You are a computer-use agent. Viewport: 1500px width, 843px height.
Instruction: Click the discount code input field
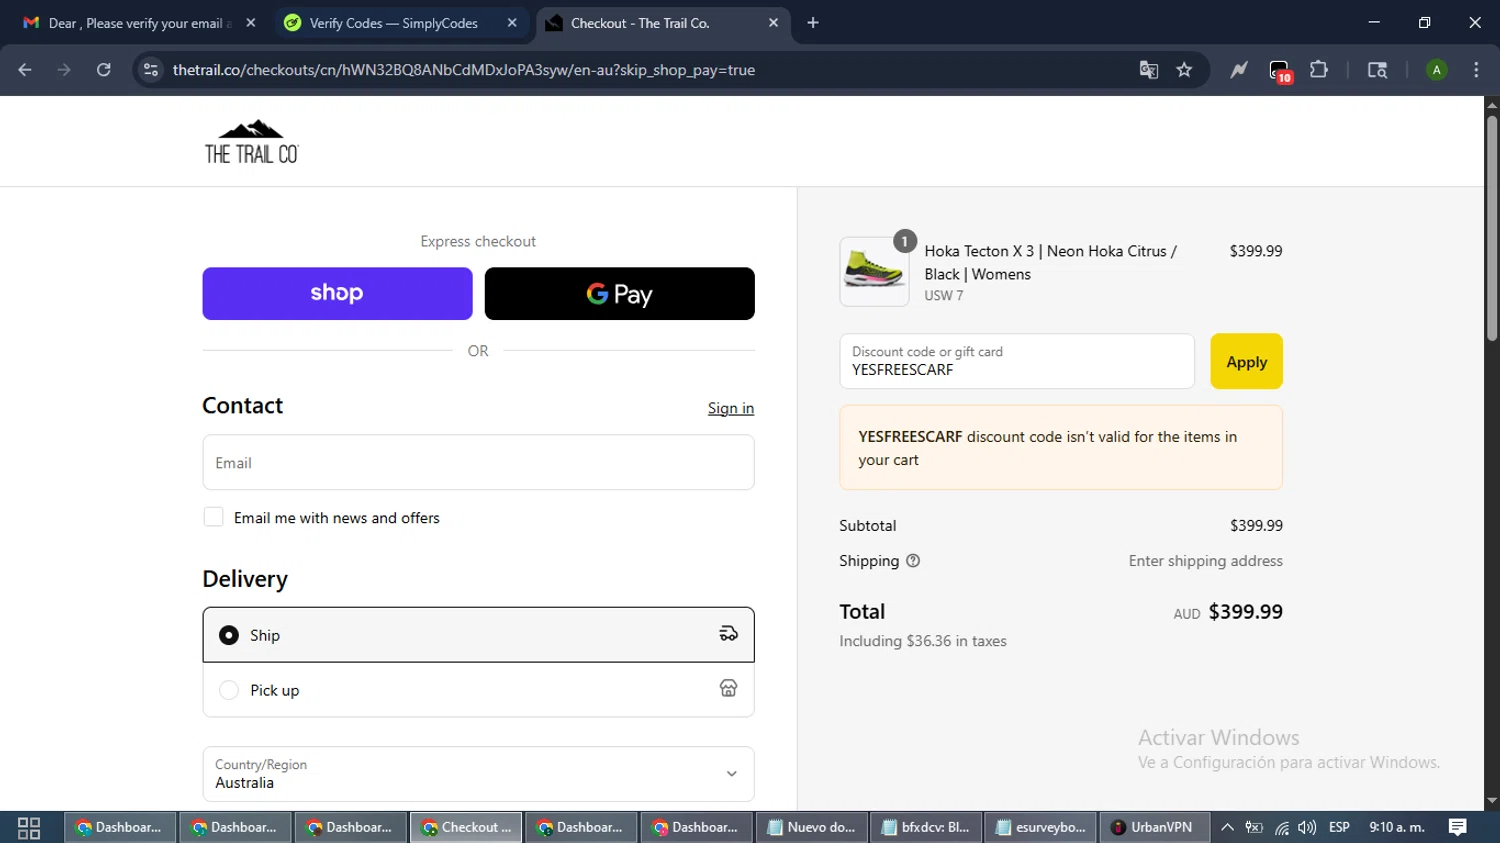[1017, 361]
